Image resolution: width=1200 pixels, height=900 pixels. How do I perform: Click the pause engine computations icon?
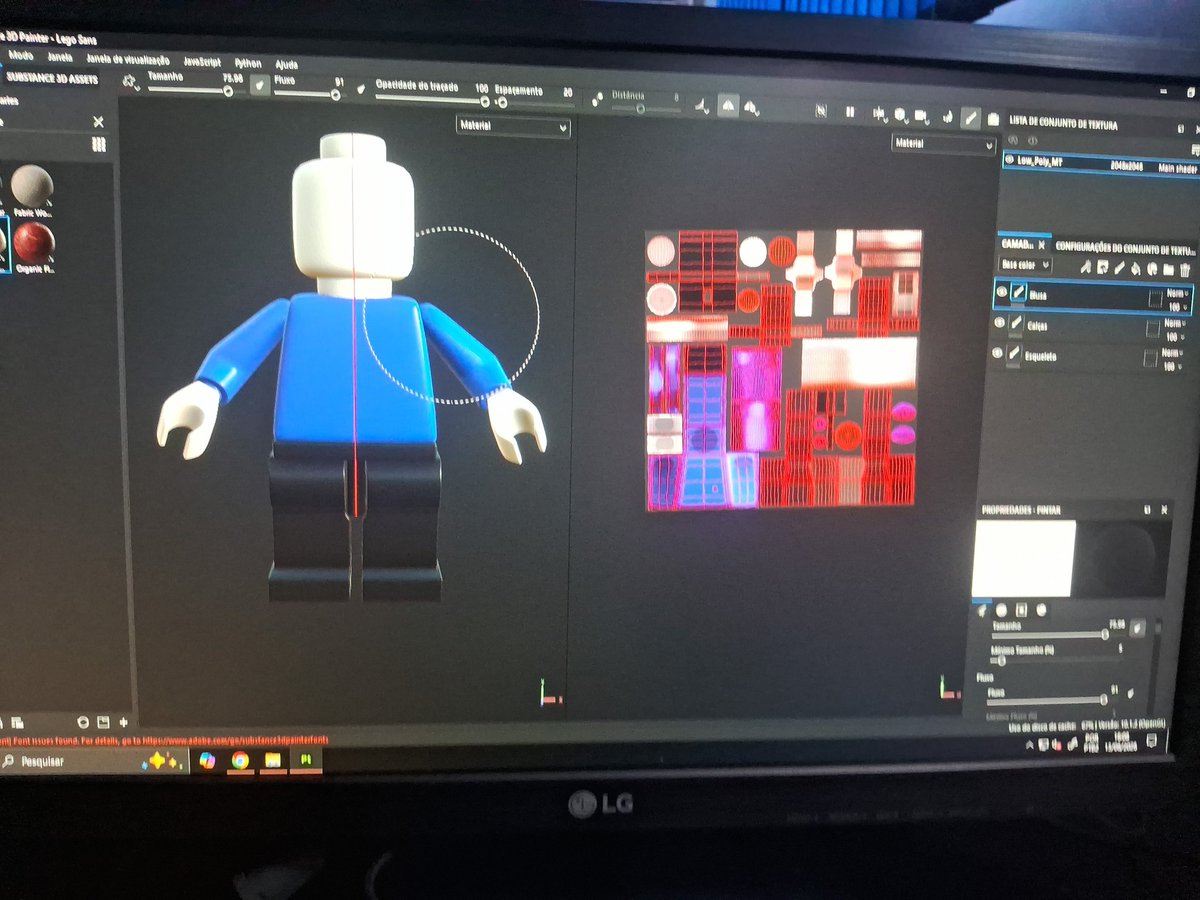(x=850, y=112)
